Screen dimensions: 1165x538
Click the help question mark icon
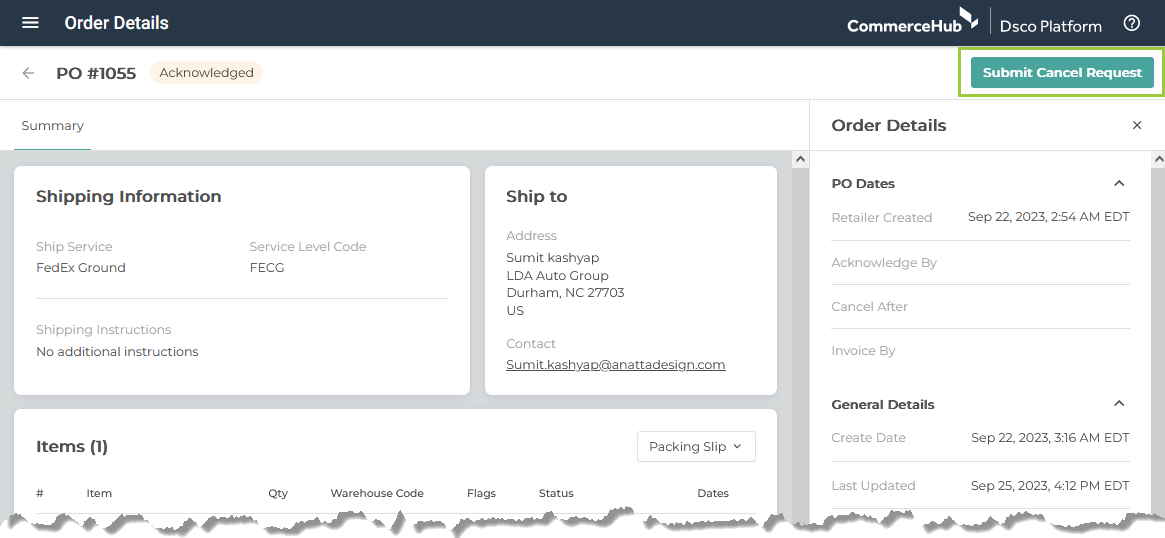point(1132,23)
